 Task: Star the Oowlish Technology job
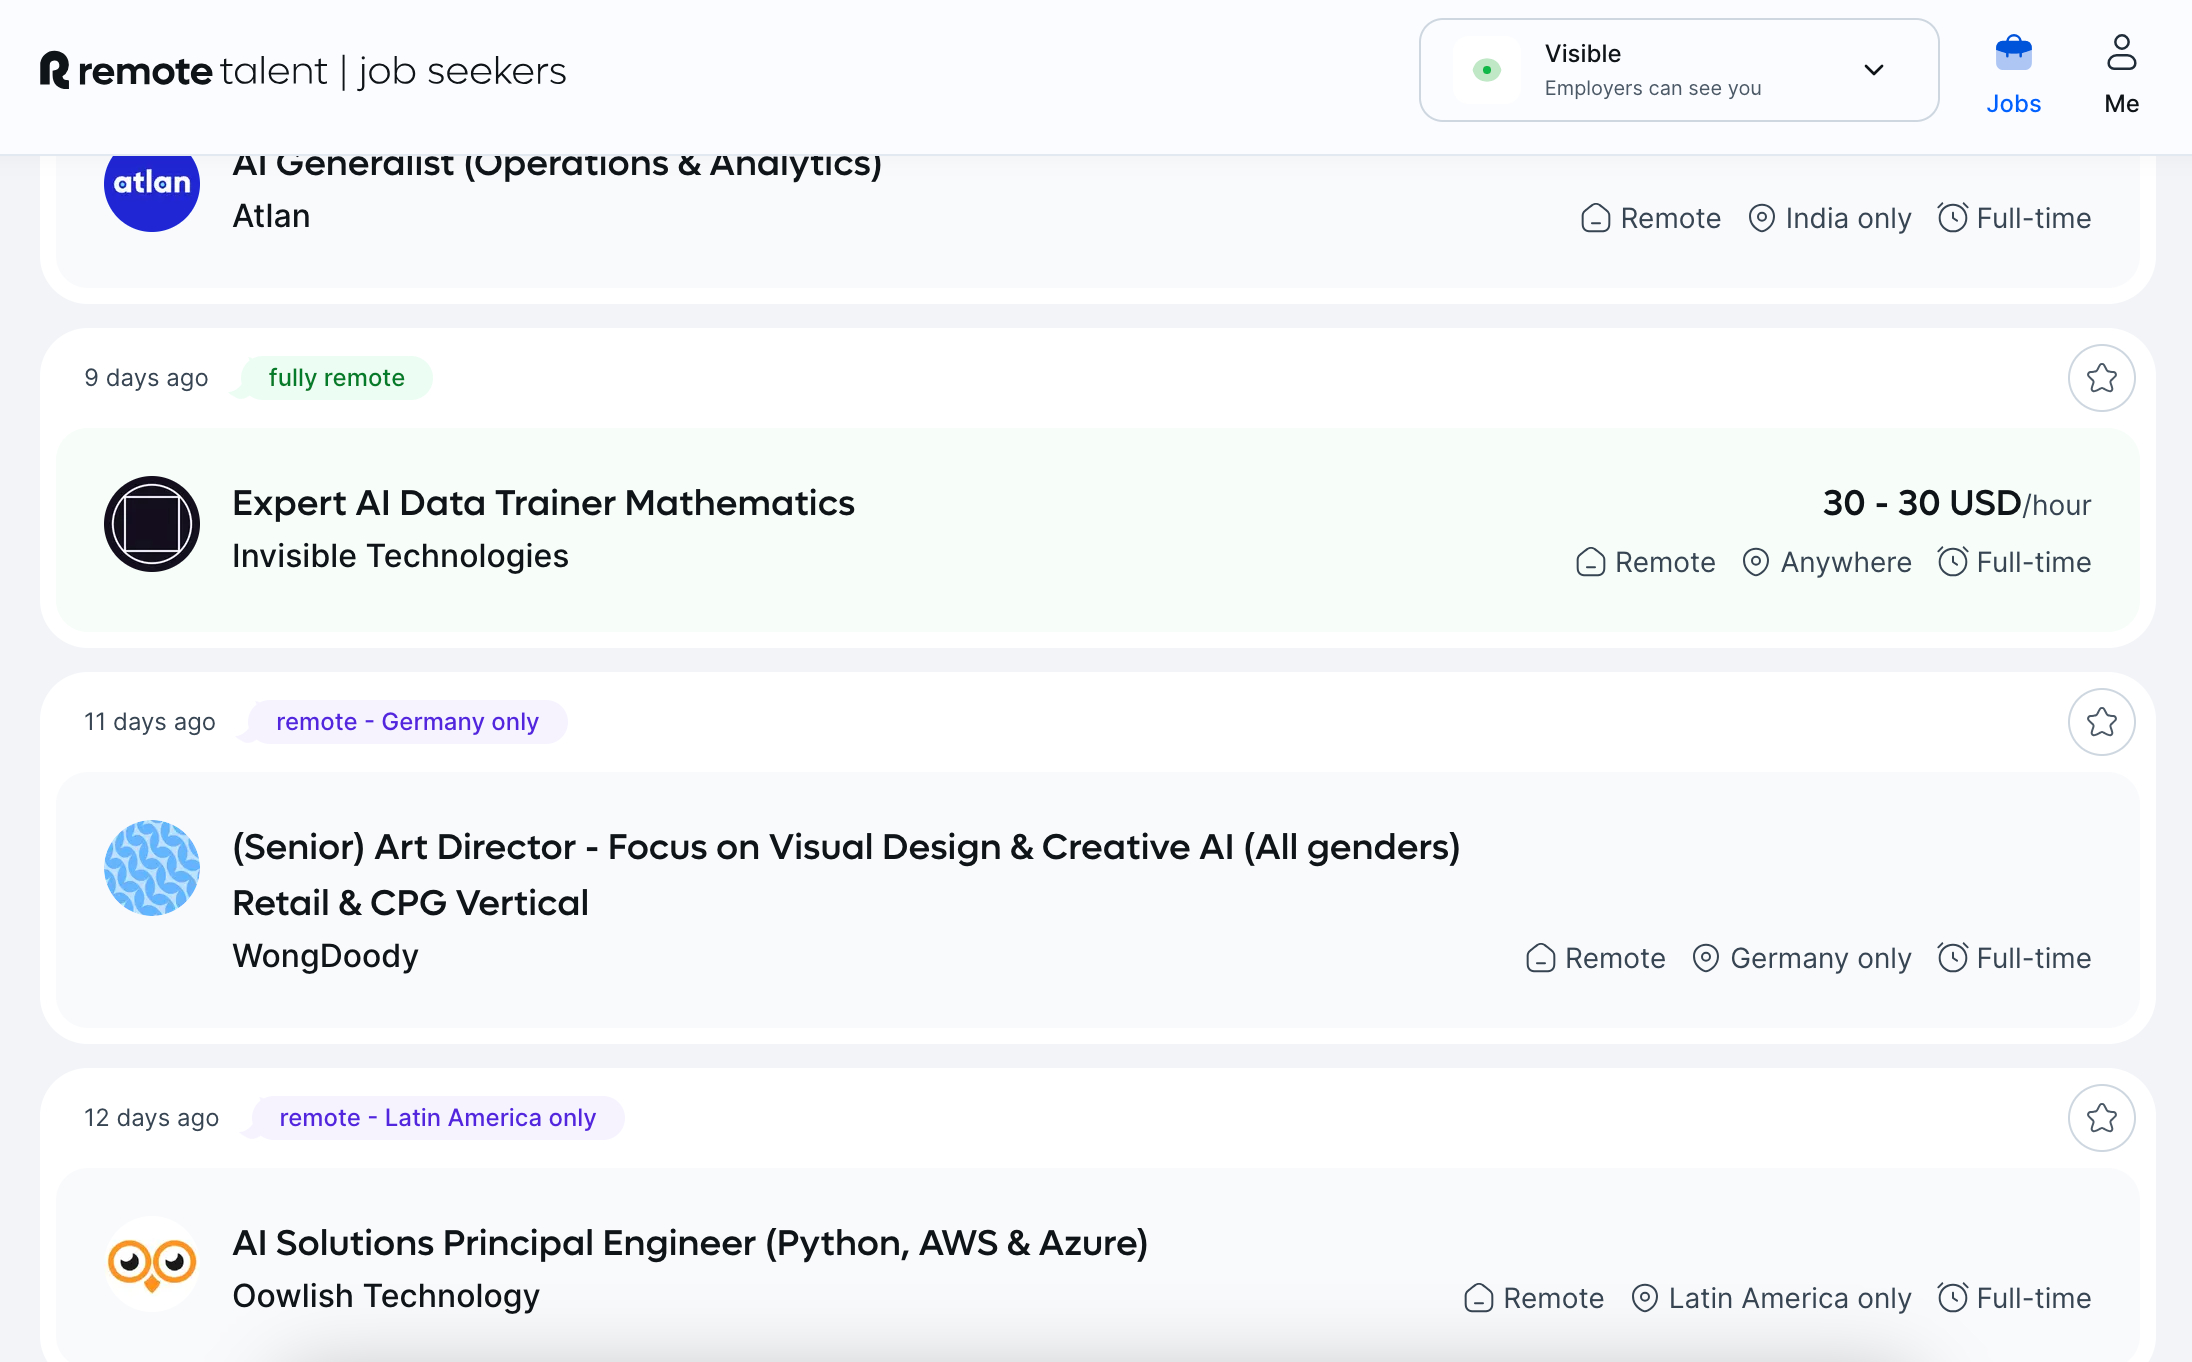point(2101,1118)
